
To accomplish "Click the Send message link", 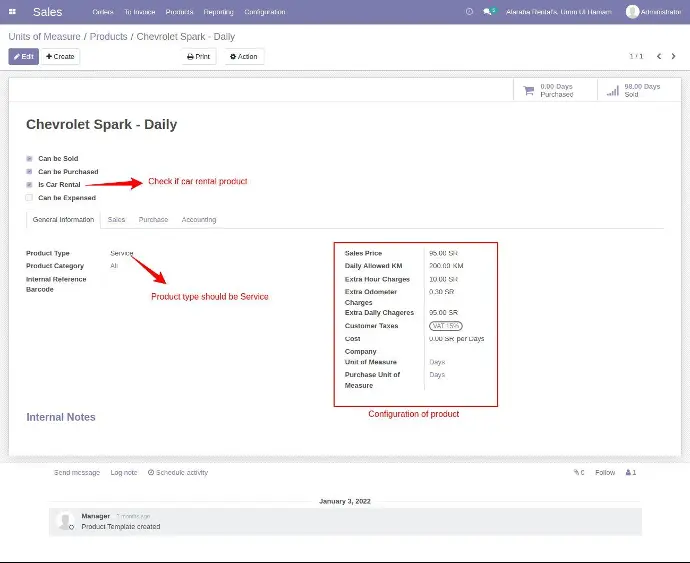I will tap(77, 472).
